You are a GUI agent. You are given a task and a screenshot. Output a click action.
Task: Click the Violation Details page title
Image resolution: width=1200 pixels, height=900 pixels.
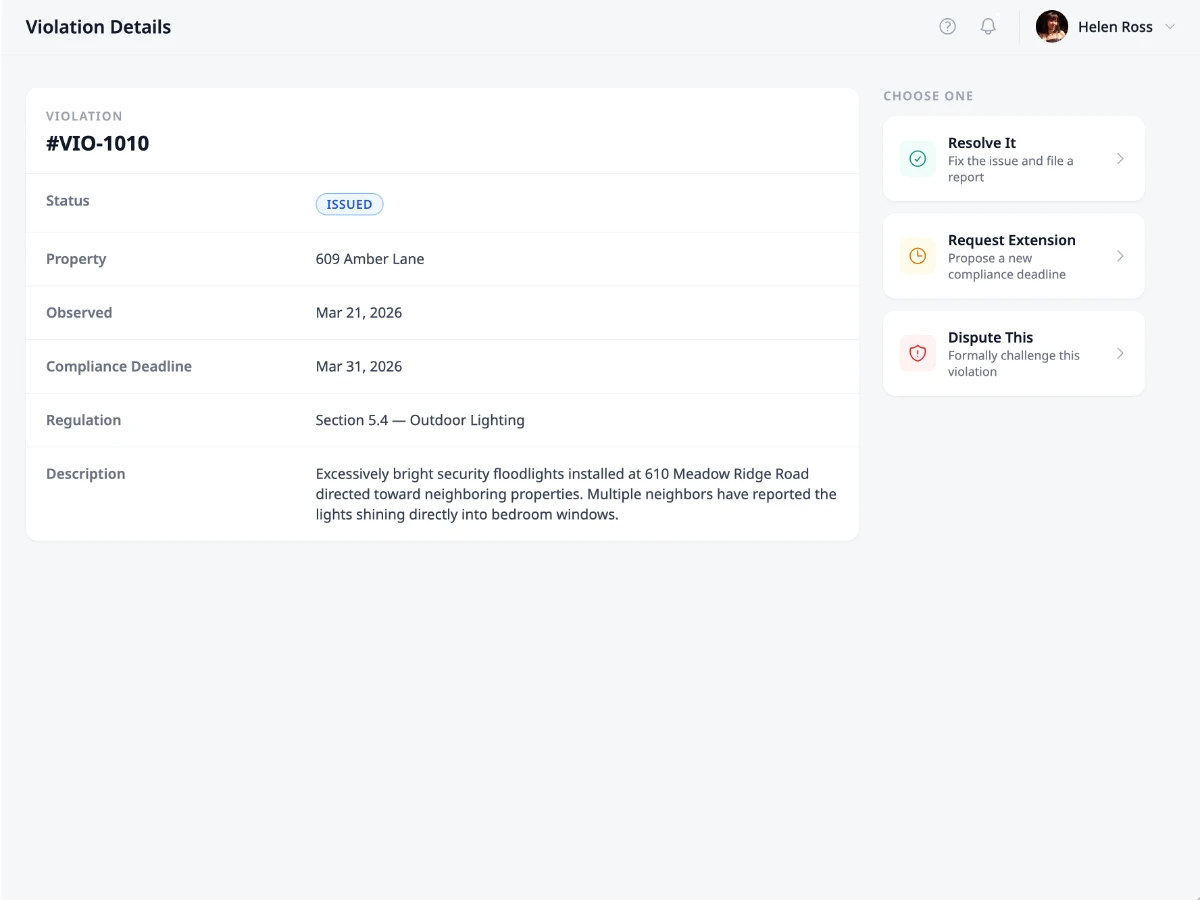coord(98,26)
